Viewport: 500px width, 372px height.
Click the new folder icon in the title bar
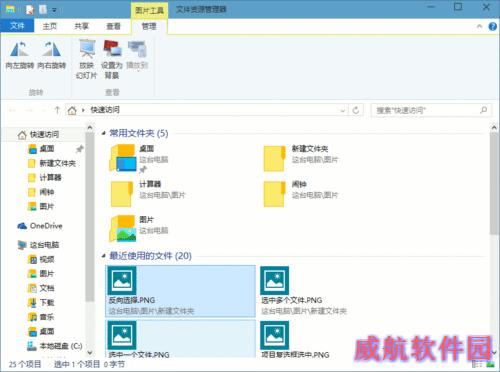point(43,9)
